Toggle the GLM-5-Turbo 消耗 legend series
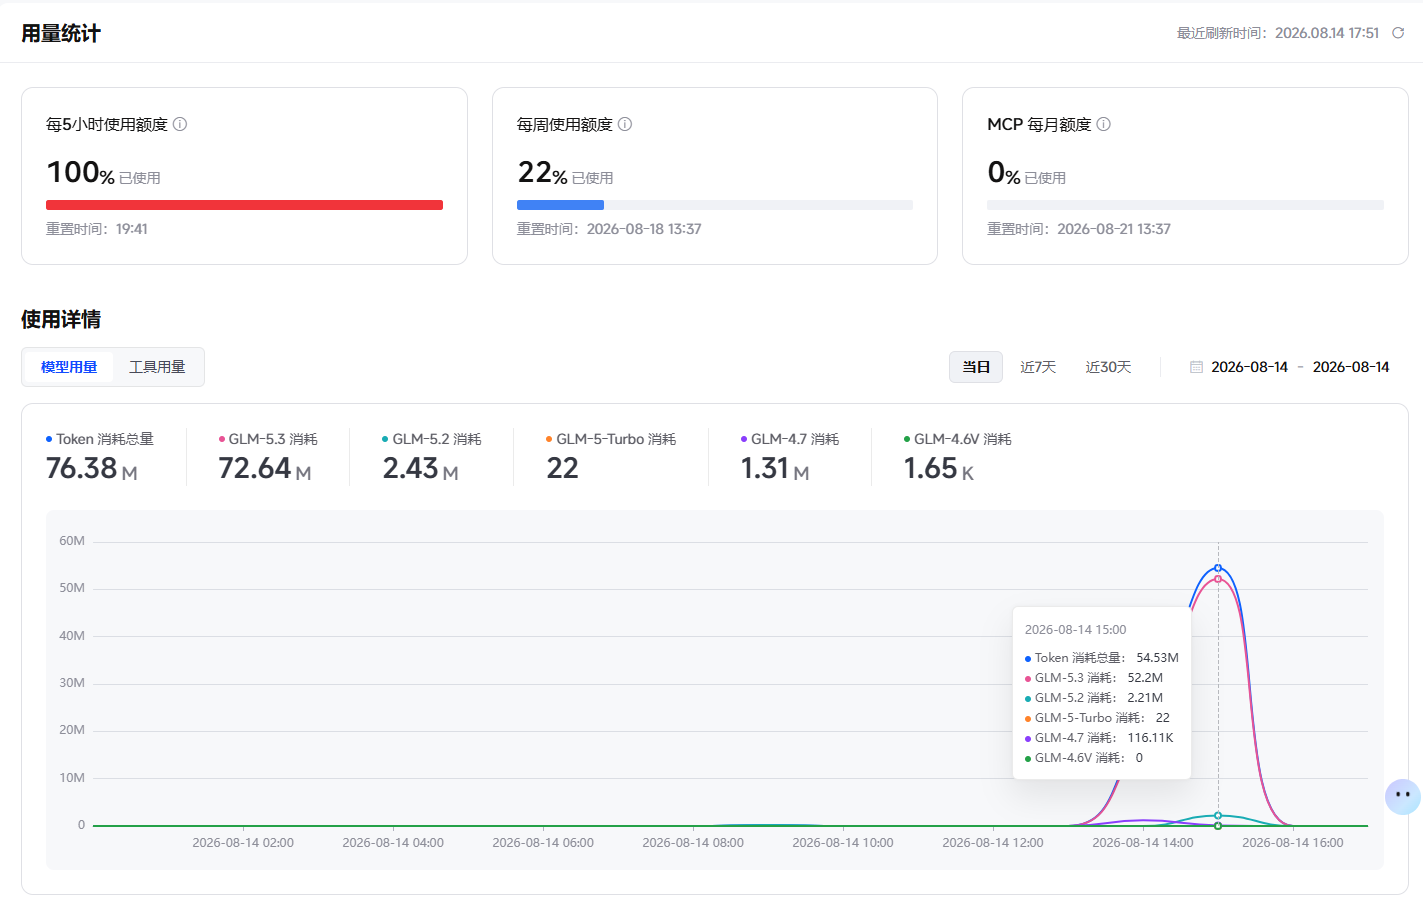 [x=611, y=439]
